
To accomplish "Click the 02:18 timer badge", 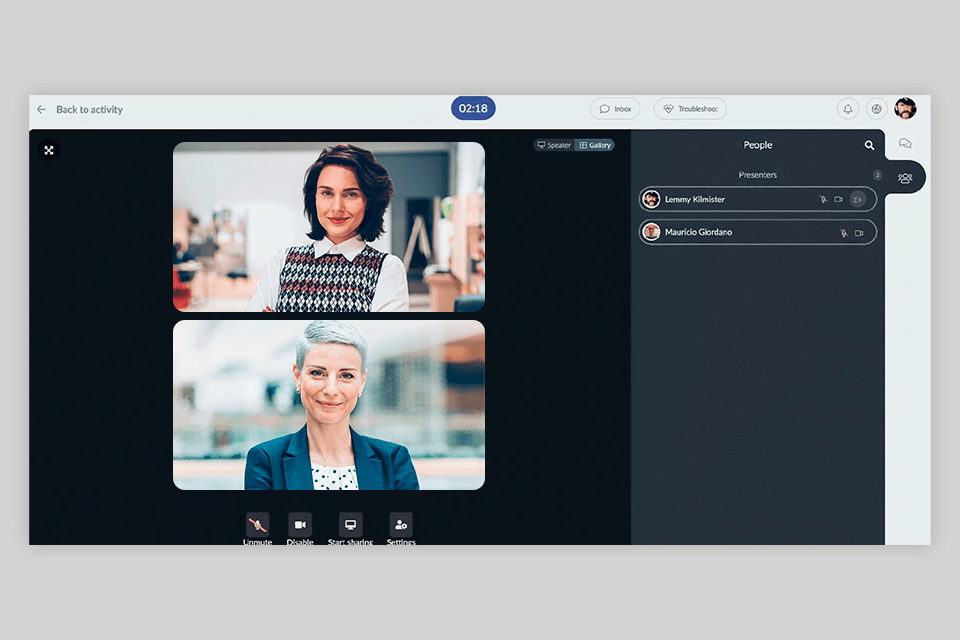I will click(473, 108).
